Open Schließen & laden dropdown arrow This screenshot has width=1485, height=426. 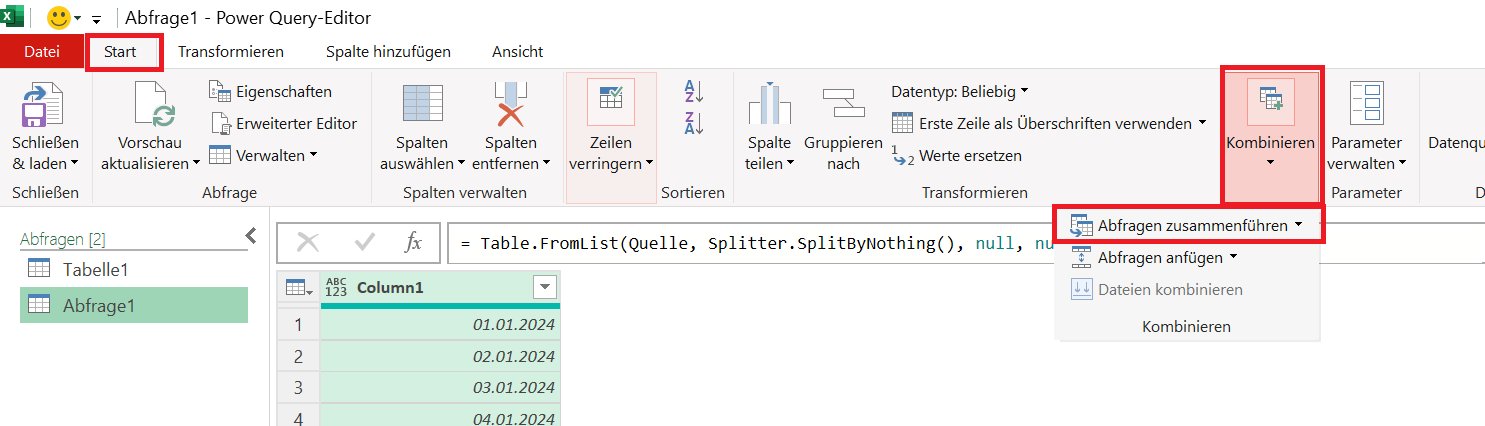click(74, 164)
